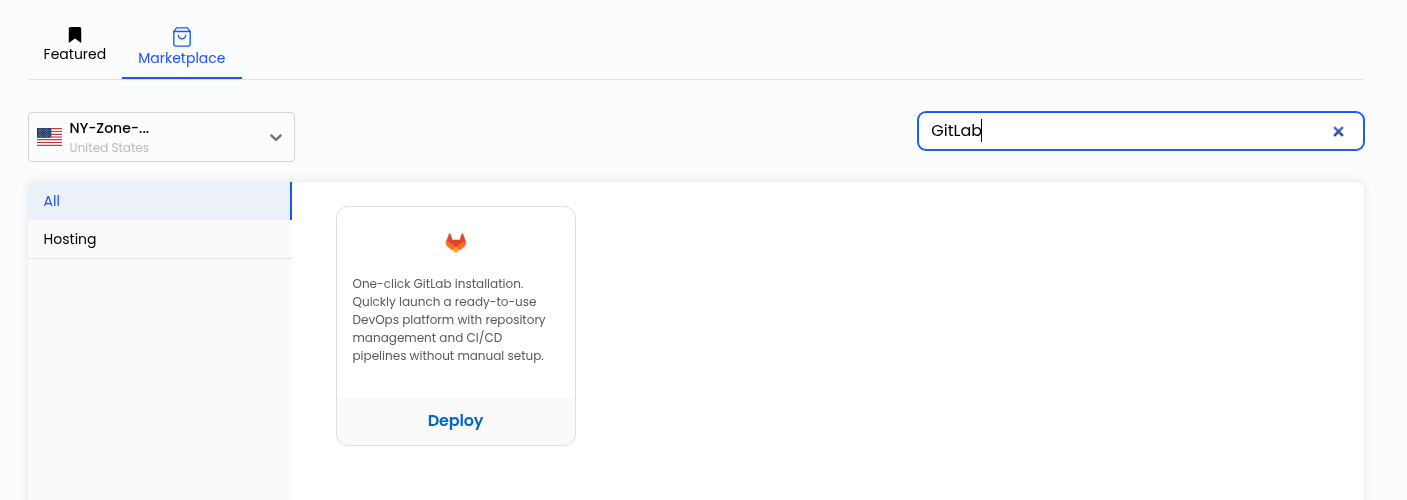Expand the zone selector chevron arrow
Screen dimensions: 1407x500
[x=276, y=137]
